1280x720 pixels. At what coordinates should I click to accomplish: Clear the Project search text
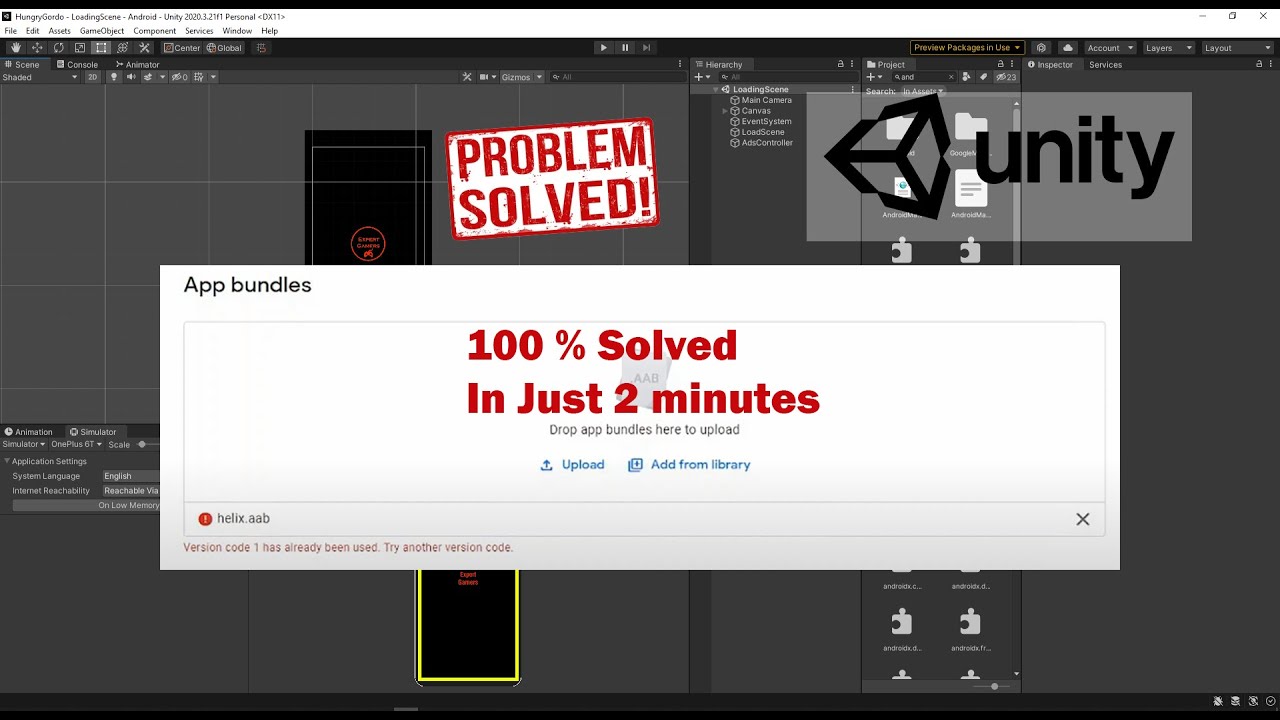click(x=951, y=77)
